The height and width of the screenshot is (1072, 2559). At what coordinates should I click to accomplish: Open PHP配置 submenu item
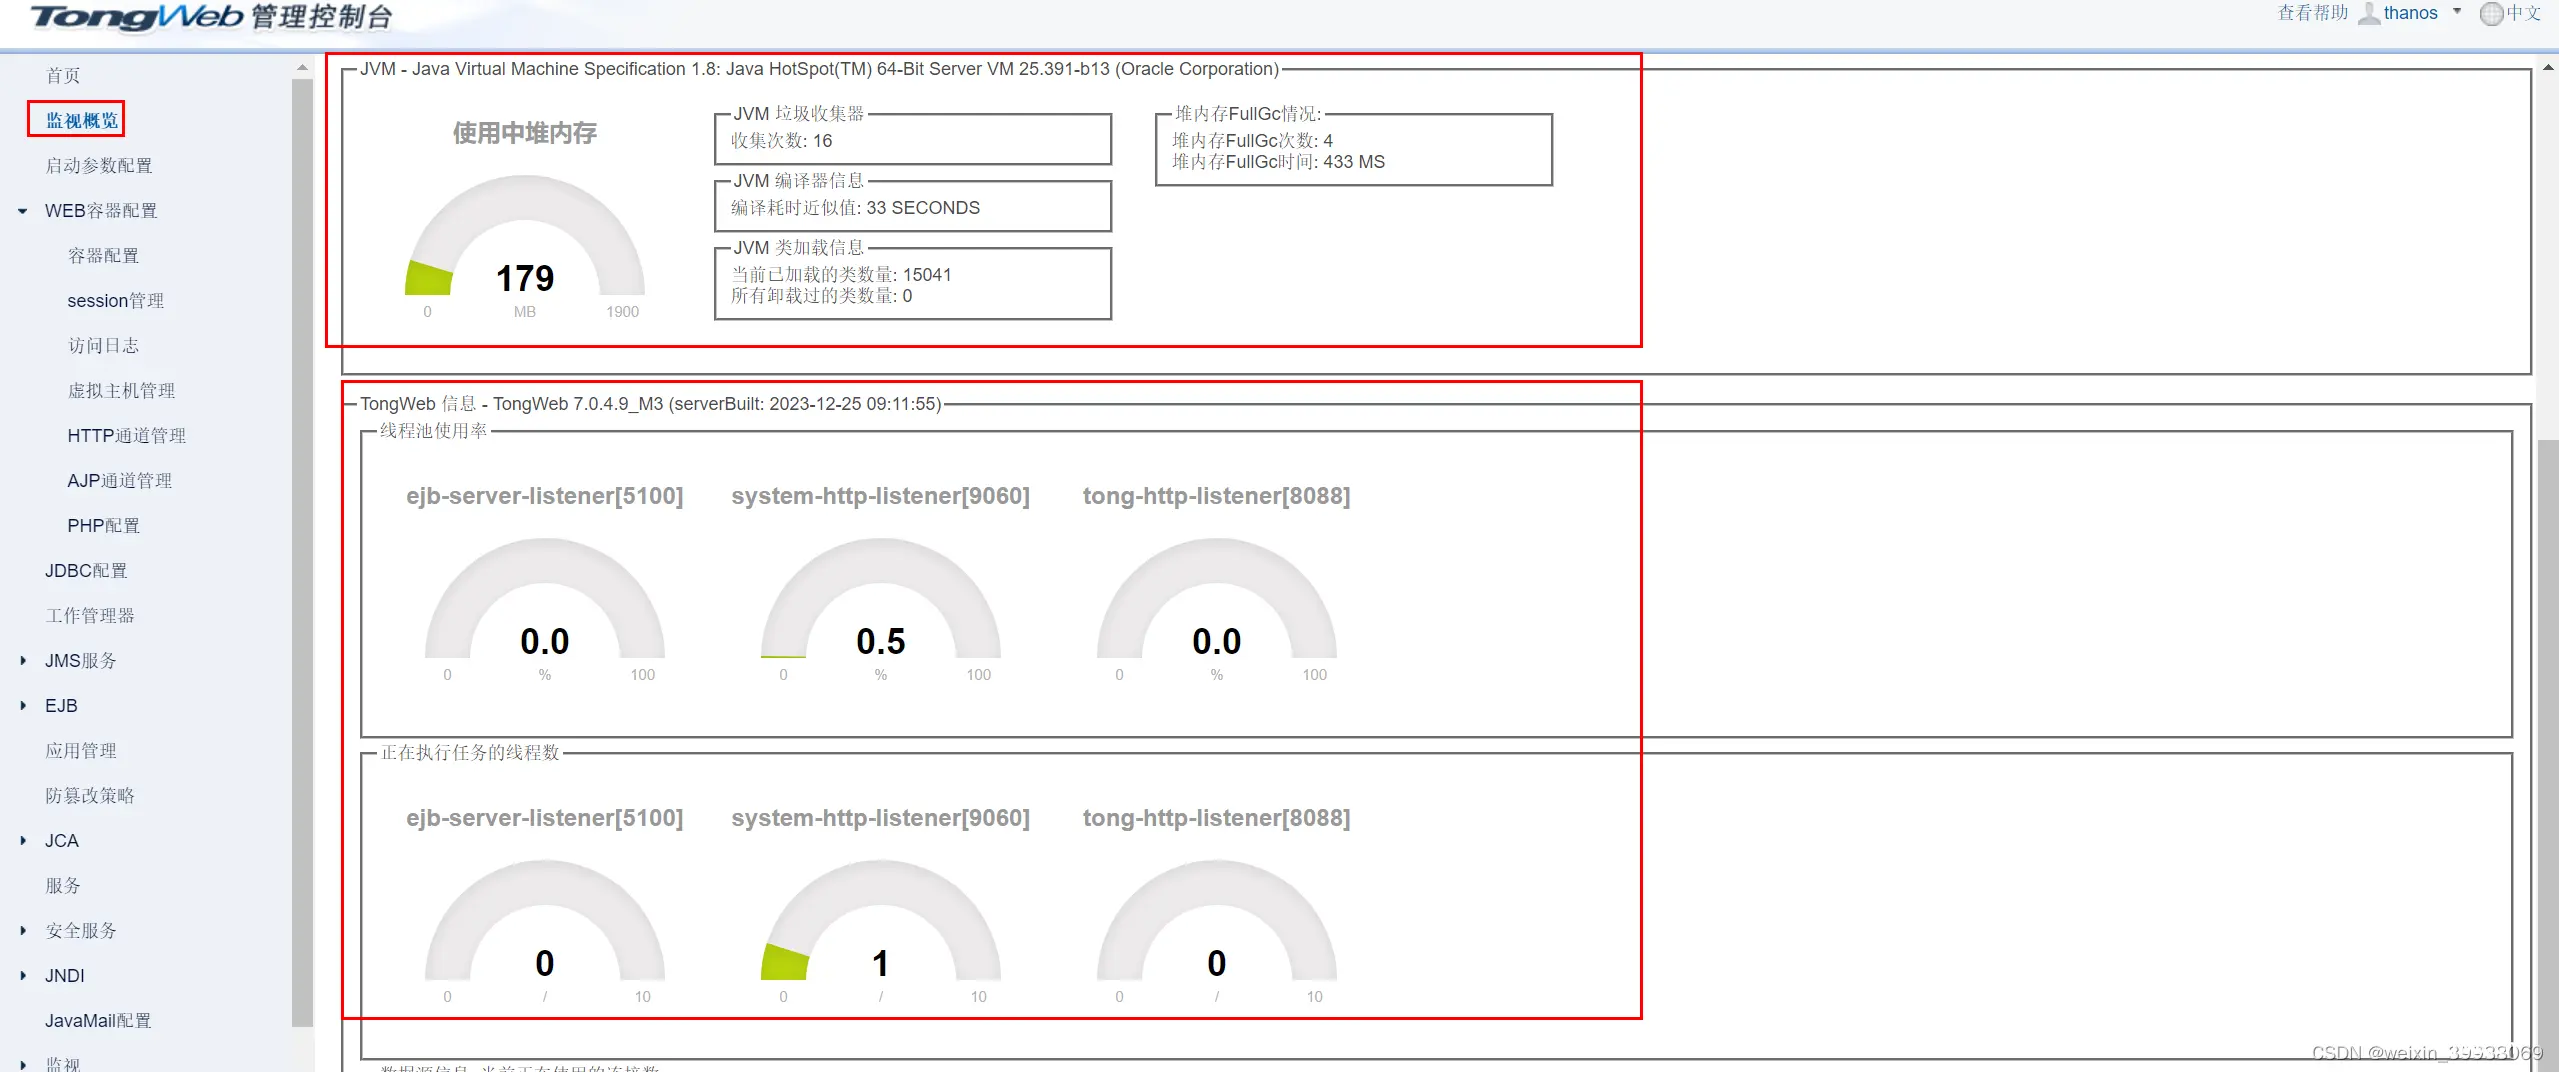103,526
